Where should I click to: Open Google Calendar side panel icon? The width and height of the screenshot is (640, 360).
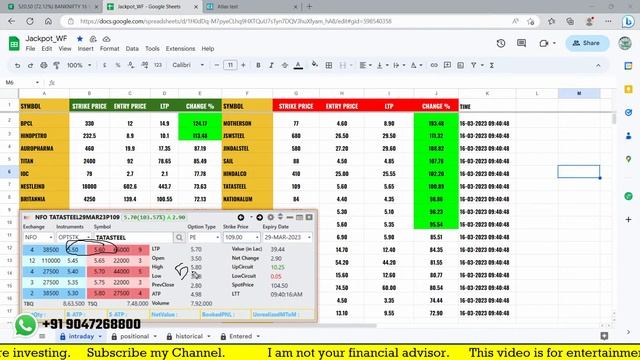629,66
